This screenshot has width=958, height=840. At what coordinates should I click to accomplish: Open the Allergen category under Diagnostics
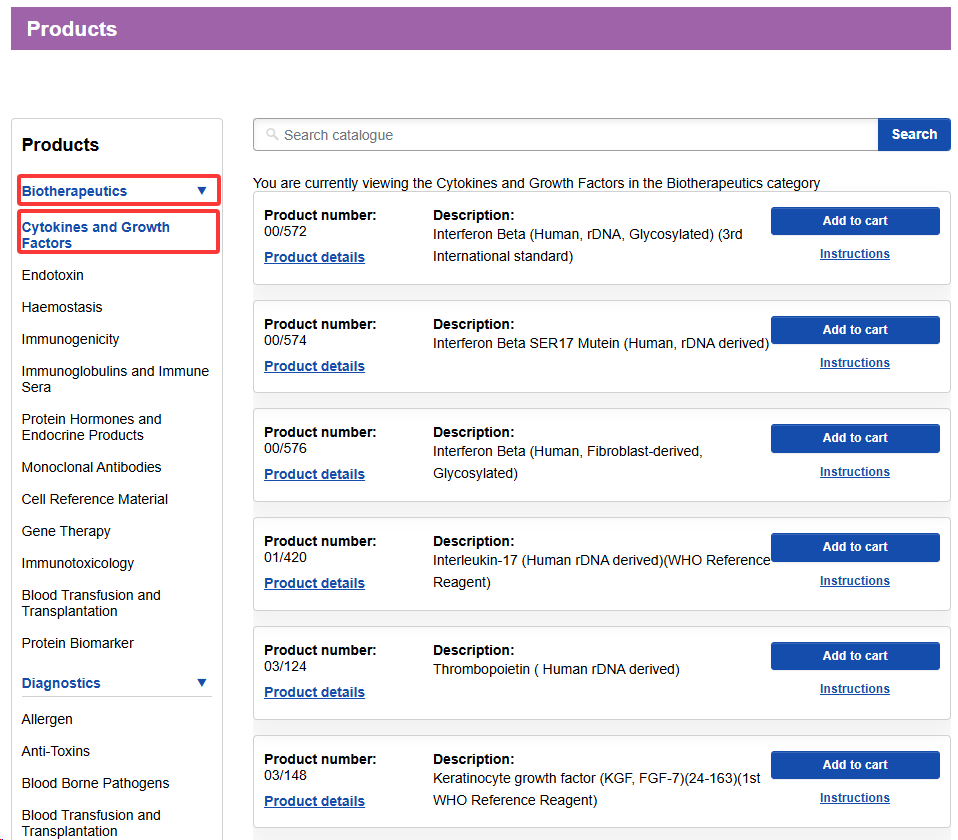pyautogui.click(x=47, y=719)
